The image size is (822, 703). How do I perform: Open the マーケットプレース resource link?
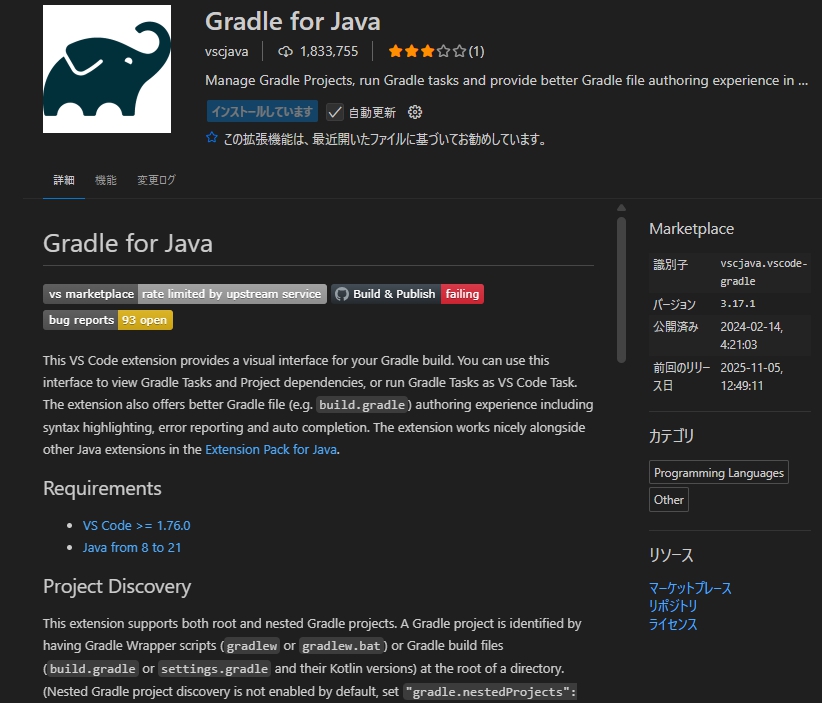point(690,588)
